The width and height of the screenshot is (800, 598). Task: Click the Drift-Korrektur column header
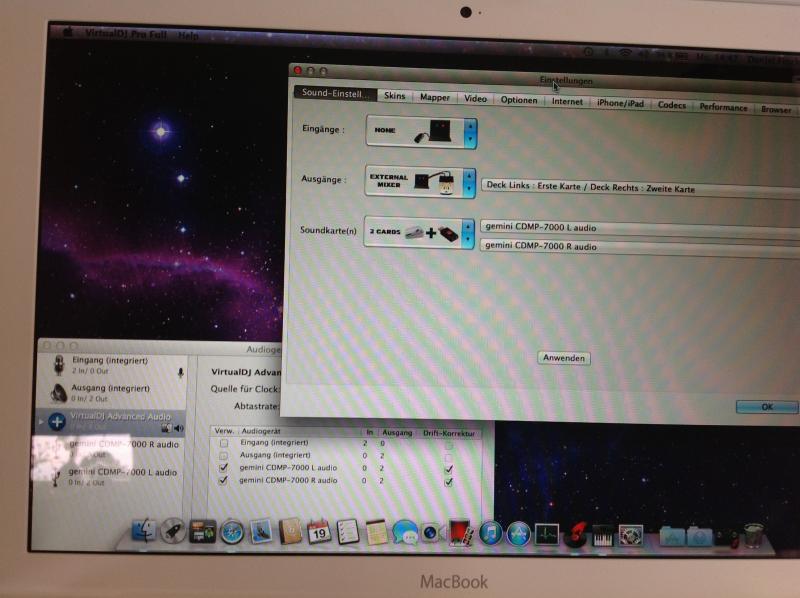[449, 434]
